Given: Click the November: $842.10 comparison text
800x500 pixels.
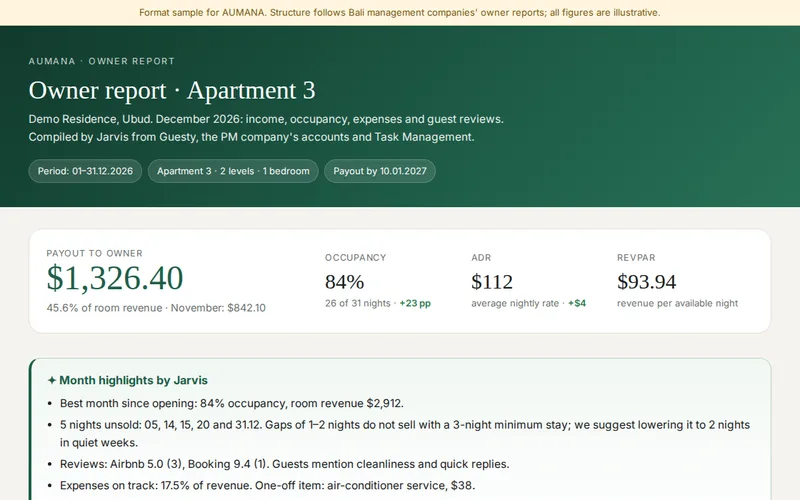Looking at the screenshot, I should (x=218, y=308).
